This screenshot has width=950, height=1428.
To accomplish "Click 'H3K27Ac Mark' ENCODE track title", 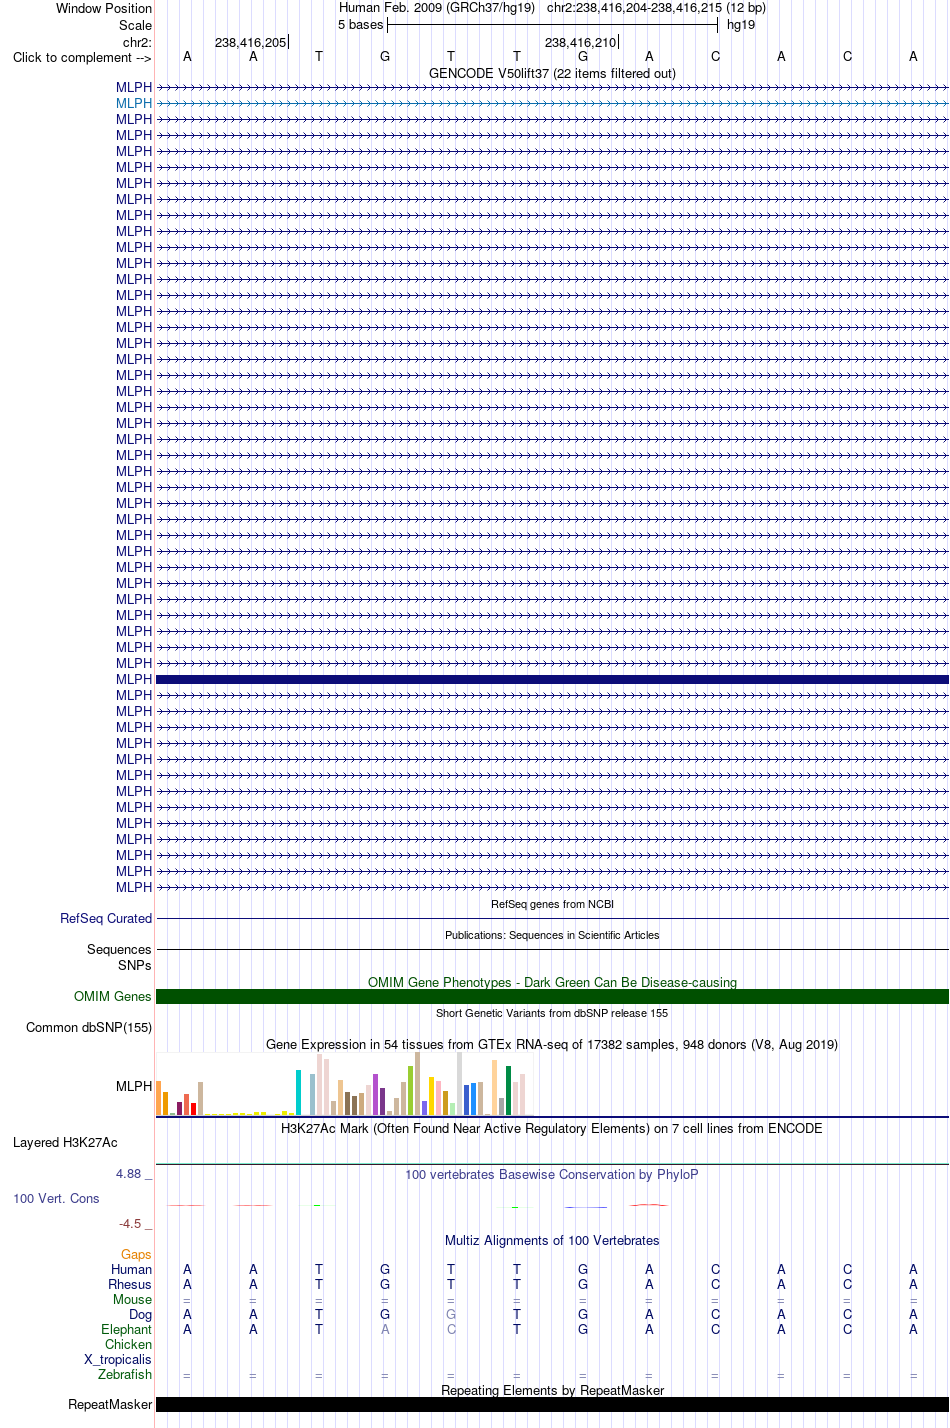I will 552,1128.
